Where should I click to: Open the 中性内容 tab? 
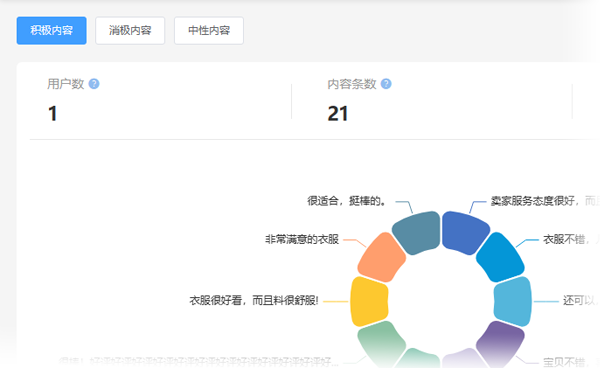pyautogui.click(x=209, y=31)
